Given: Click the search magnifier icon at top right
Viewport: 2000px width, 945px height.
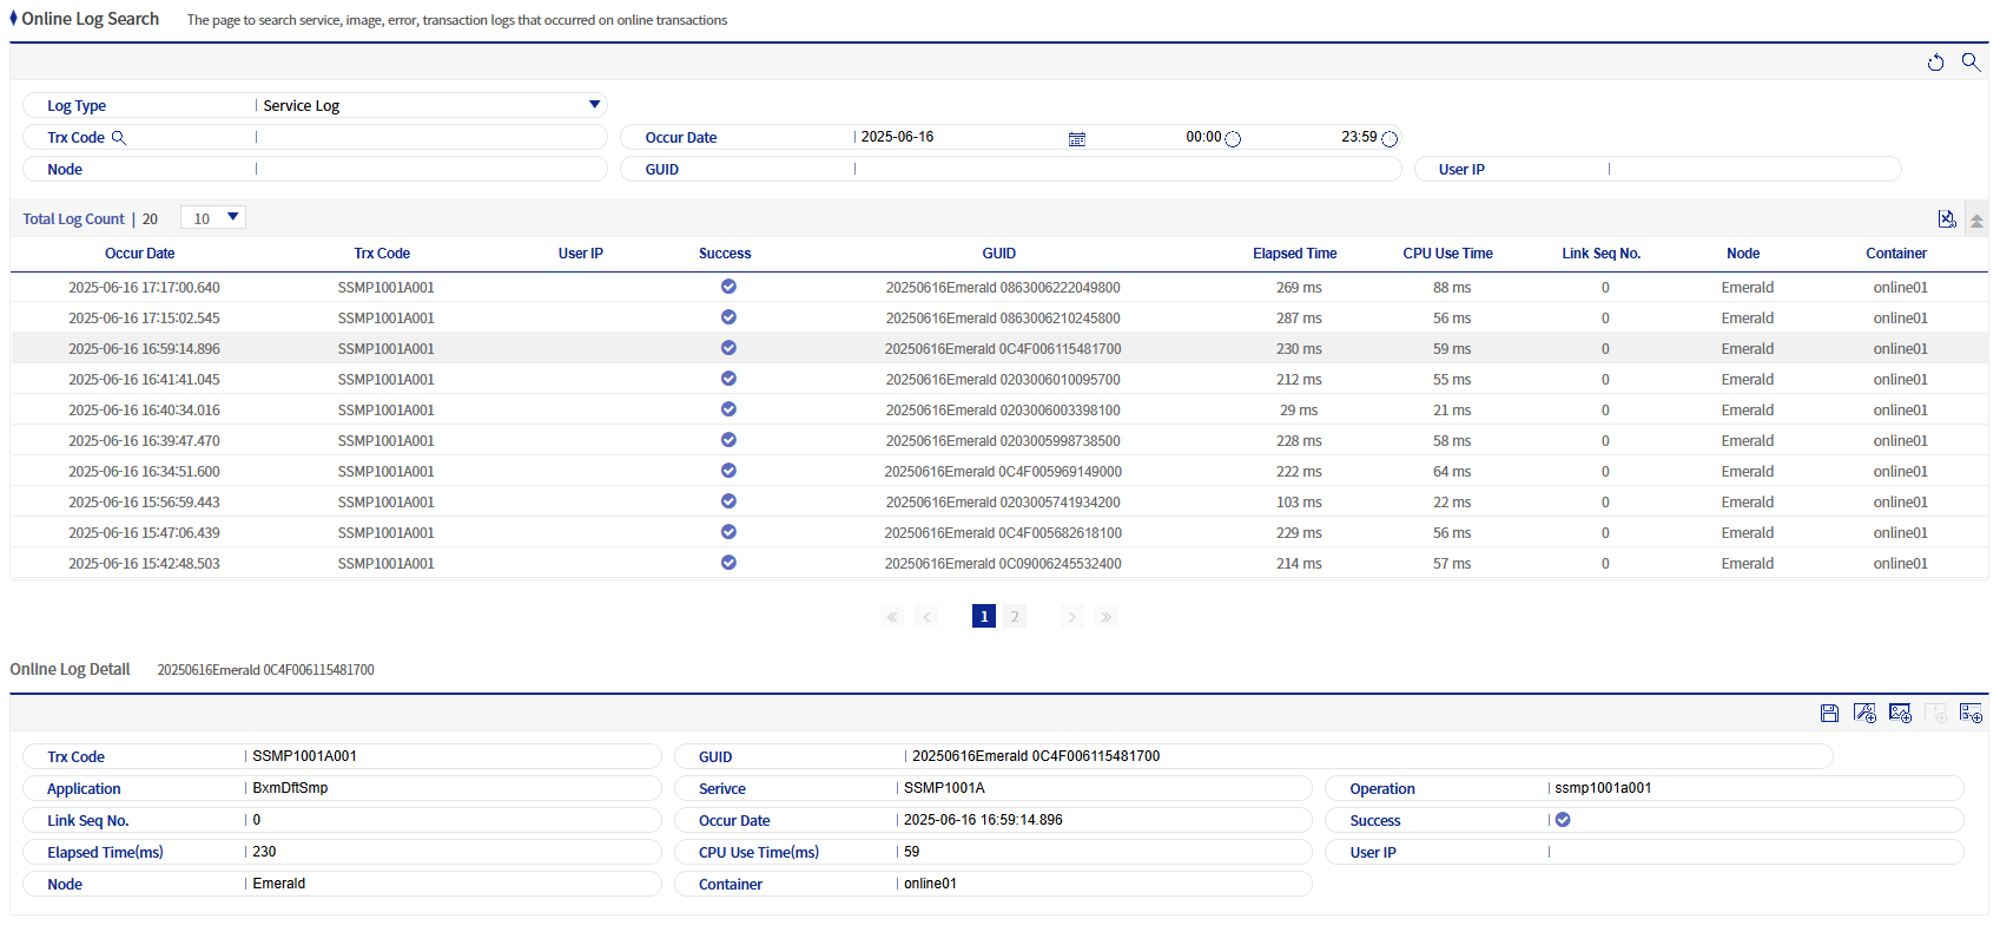Looking at the screenshot, I should 1972,62.
